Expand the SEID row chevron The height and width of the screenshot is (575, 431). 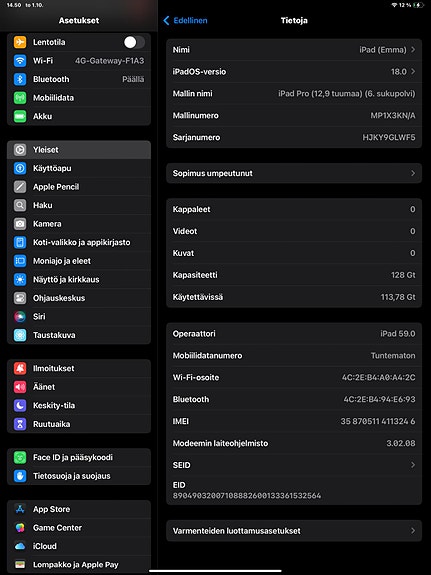click(413, 465)
